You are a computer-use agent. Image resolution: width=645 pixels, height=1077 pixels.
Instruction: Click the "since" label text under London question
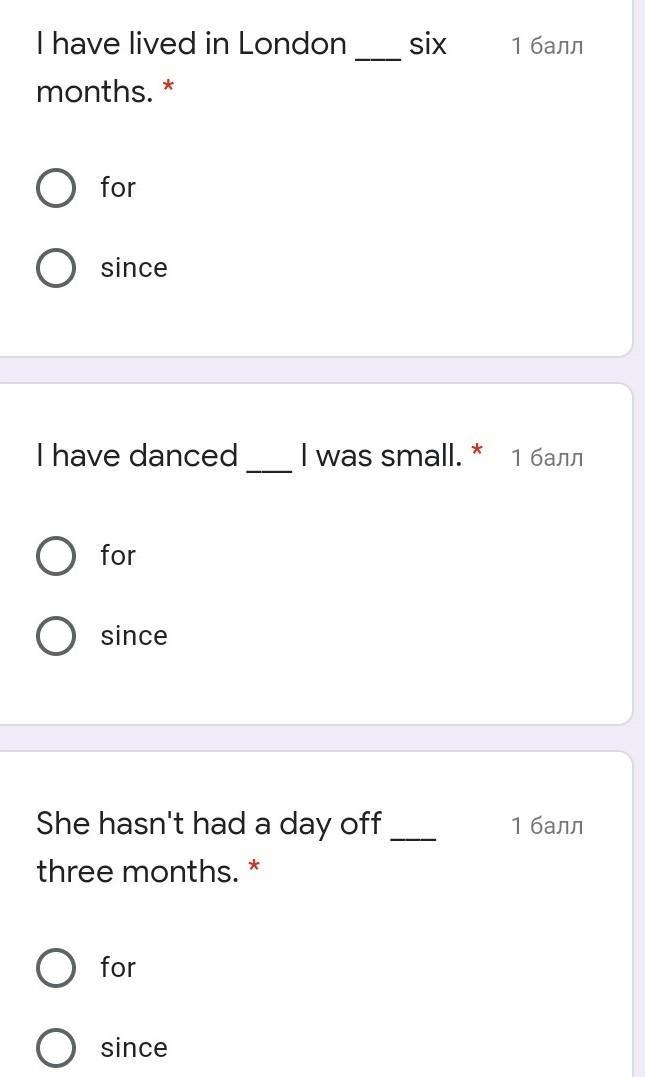pyautogui.click(x=134, y=268)
